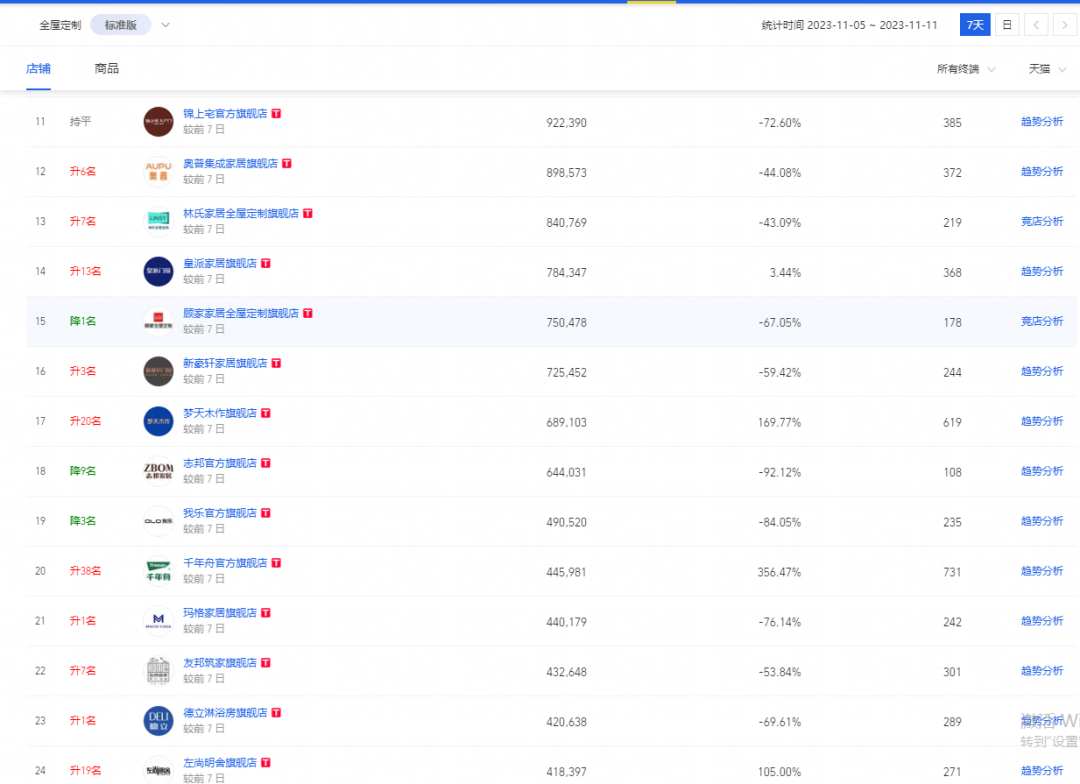Open the 所有终端 dropdown
This screenshot has width=1080, height=784.
966,69
